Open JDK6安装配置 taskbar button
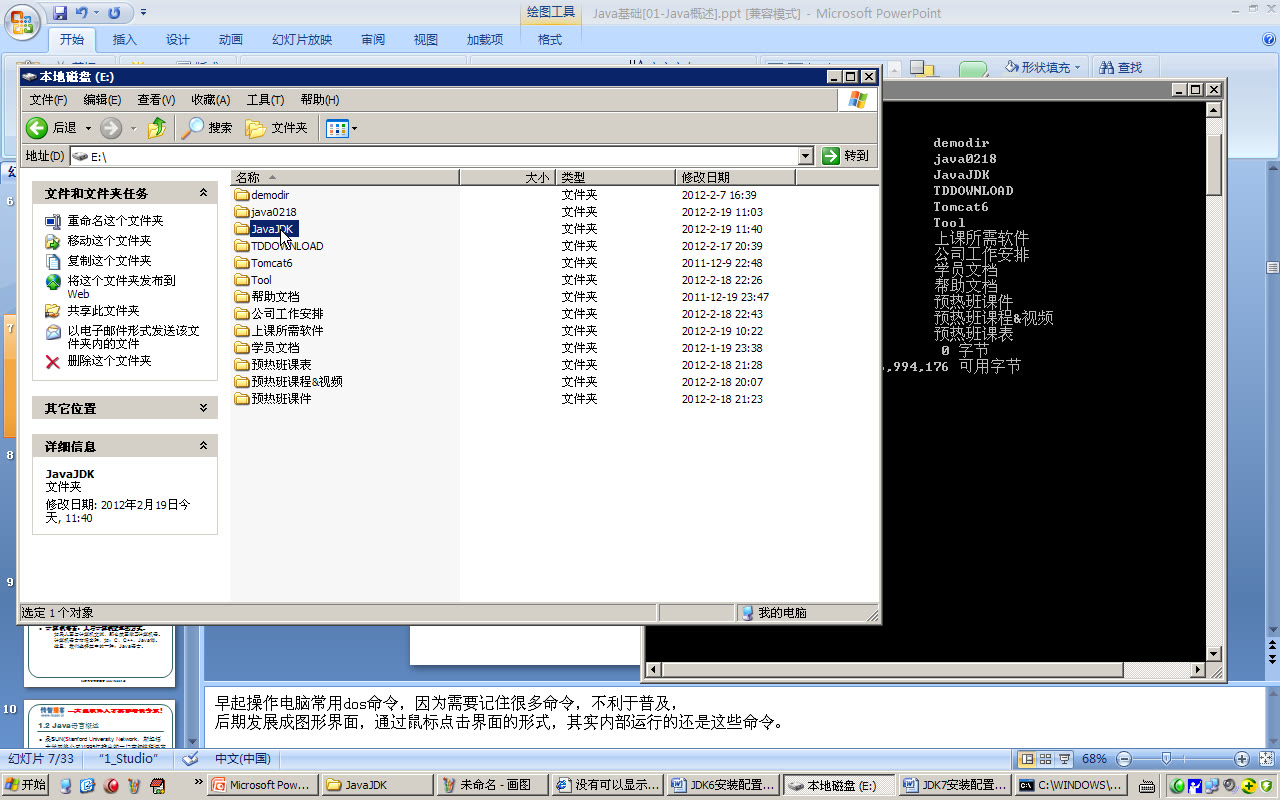 (723, 785)
